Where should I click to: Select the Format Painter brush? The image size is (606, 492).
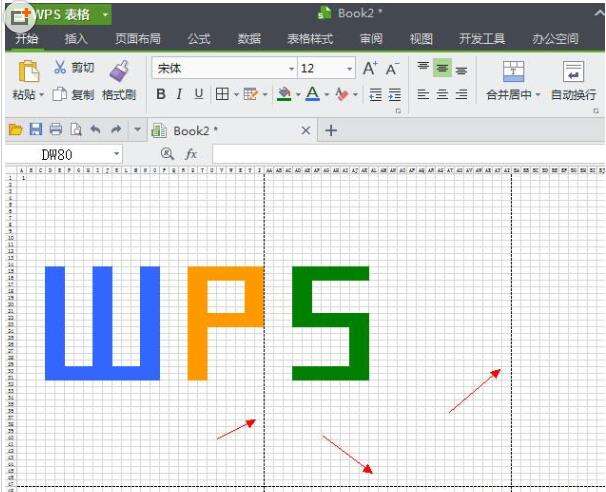tap(119, 71)
